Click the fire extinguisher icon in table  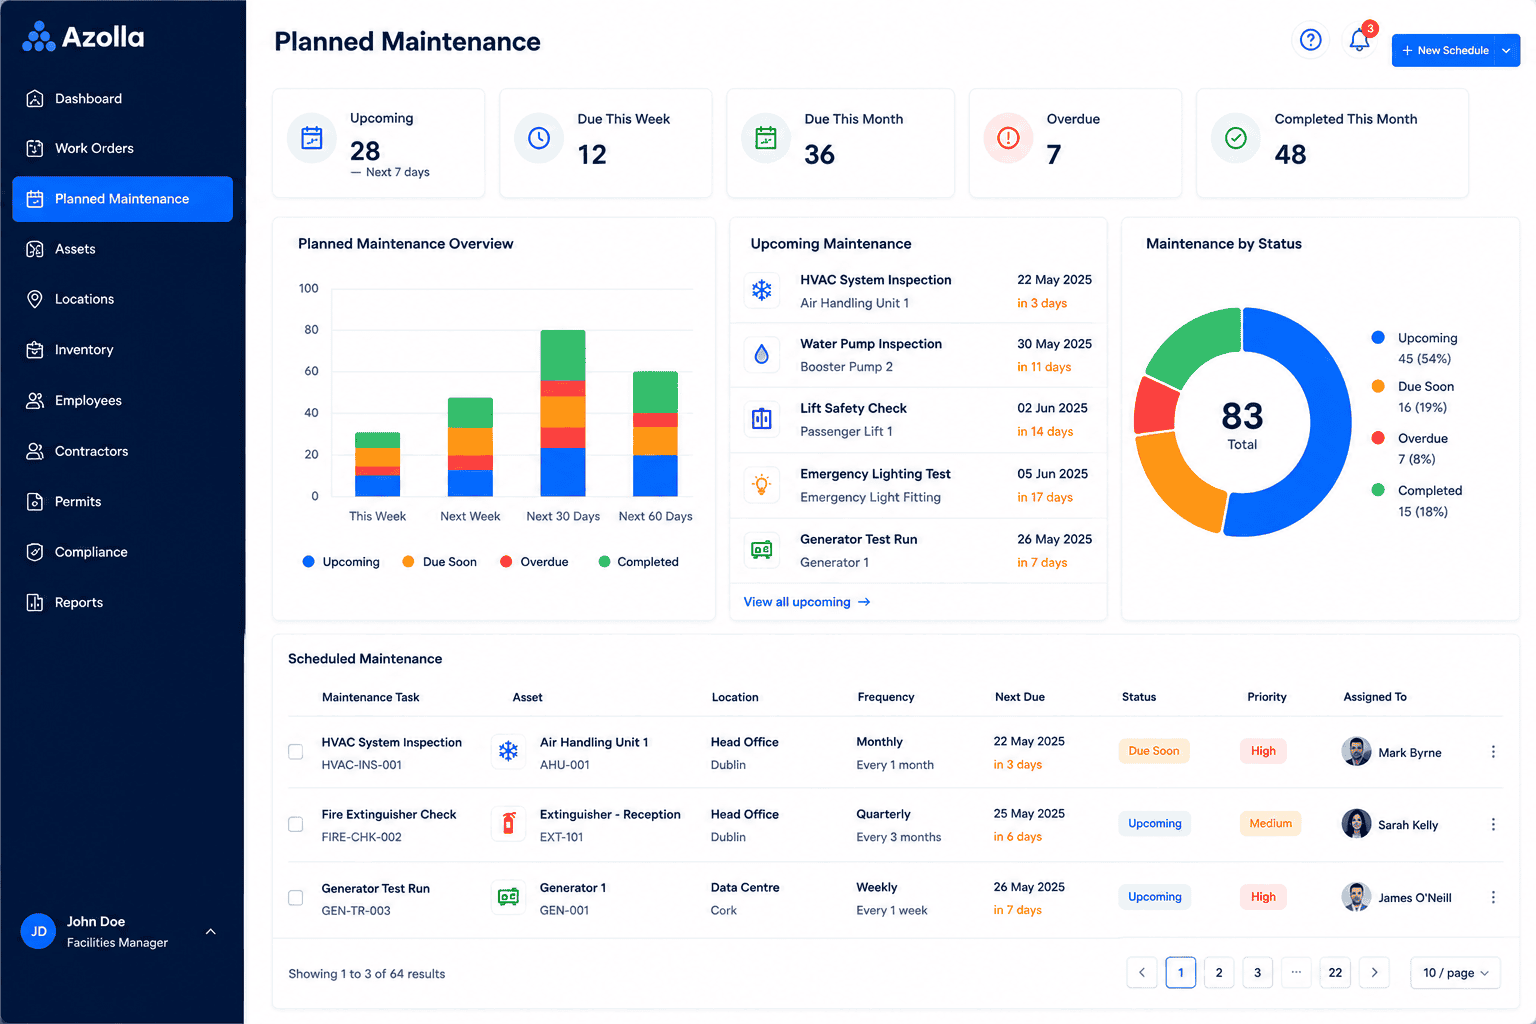509,824
